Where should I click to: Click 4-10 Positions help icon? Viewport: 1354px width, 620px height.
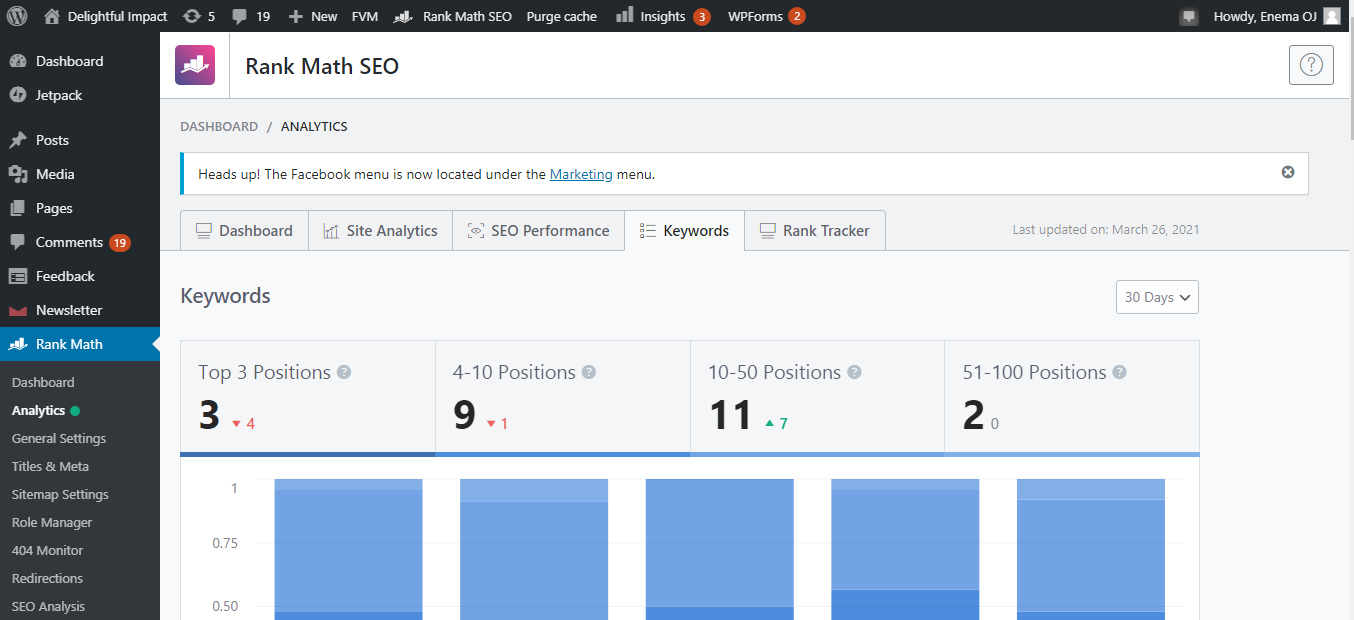[x=589, y=372]
